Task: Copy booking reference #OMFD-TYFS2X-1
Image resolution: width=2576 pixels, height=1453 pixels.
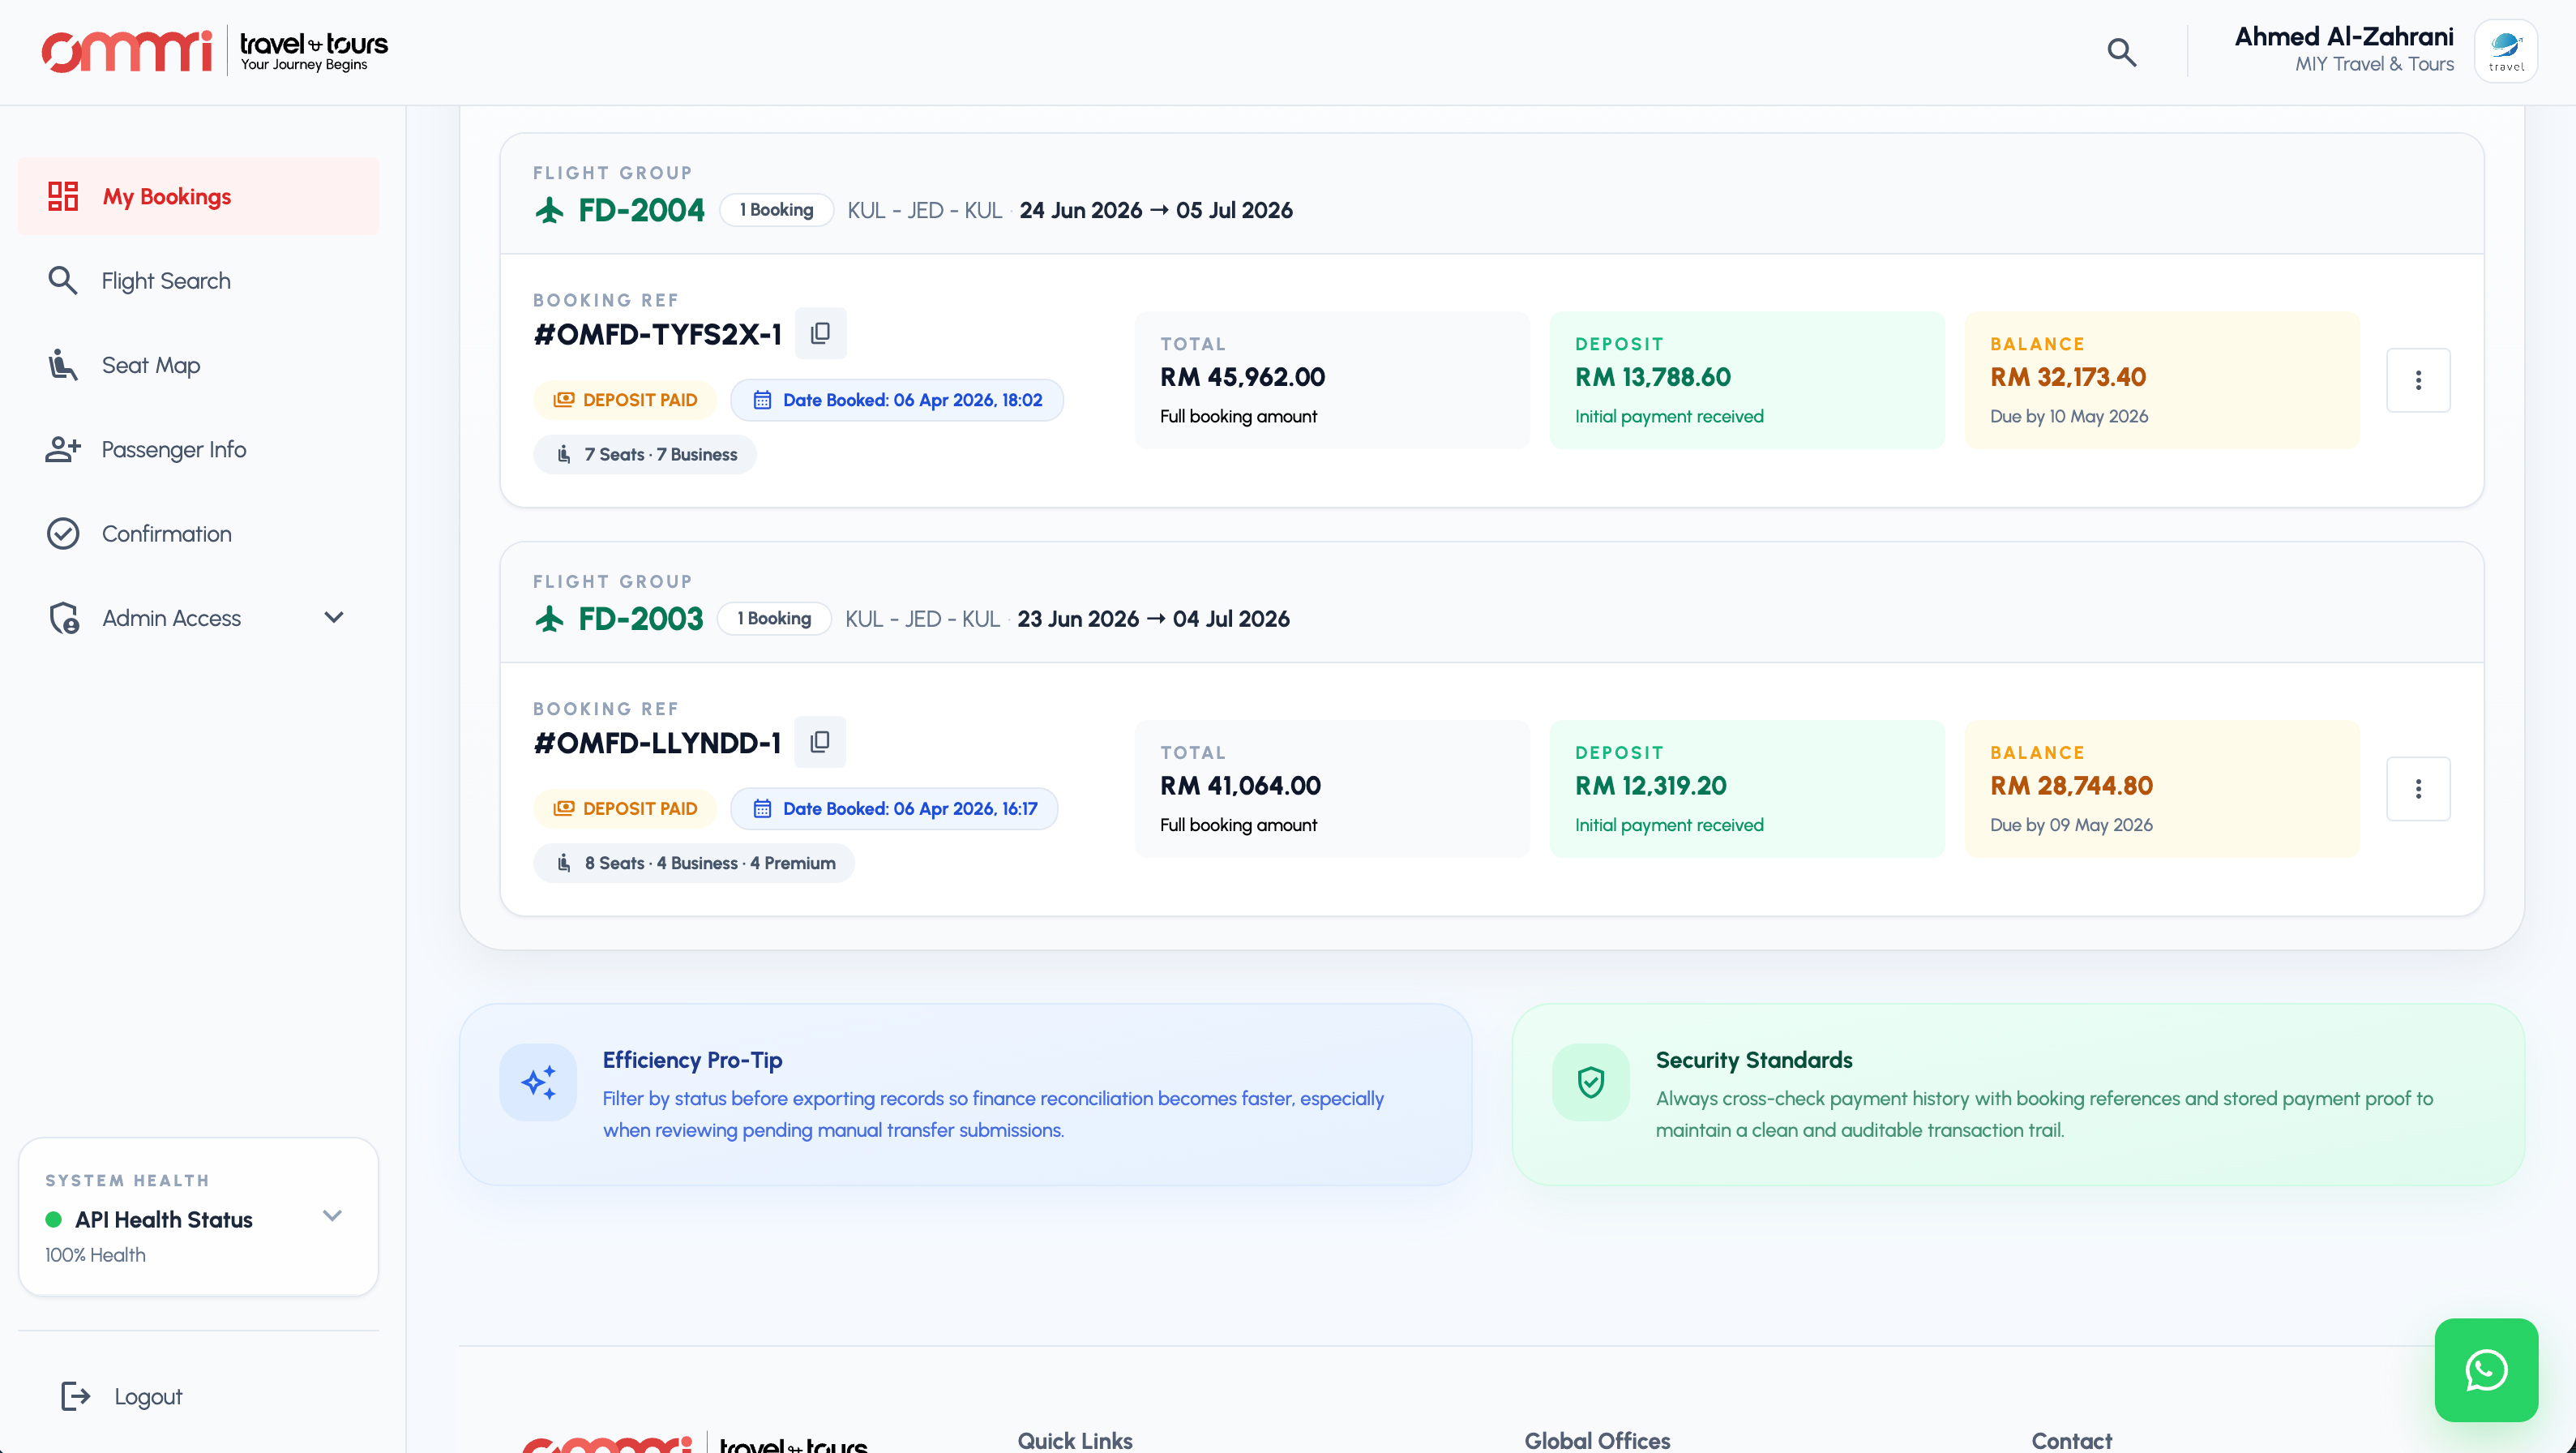Action: [x=820, y=333]
